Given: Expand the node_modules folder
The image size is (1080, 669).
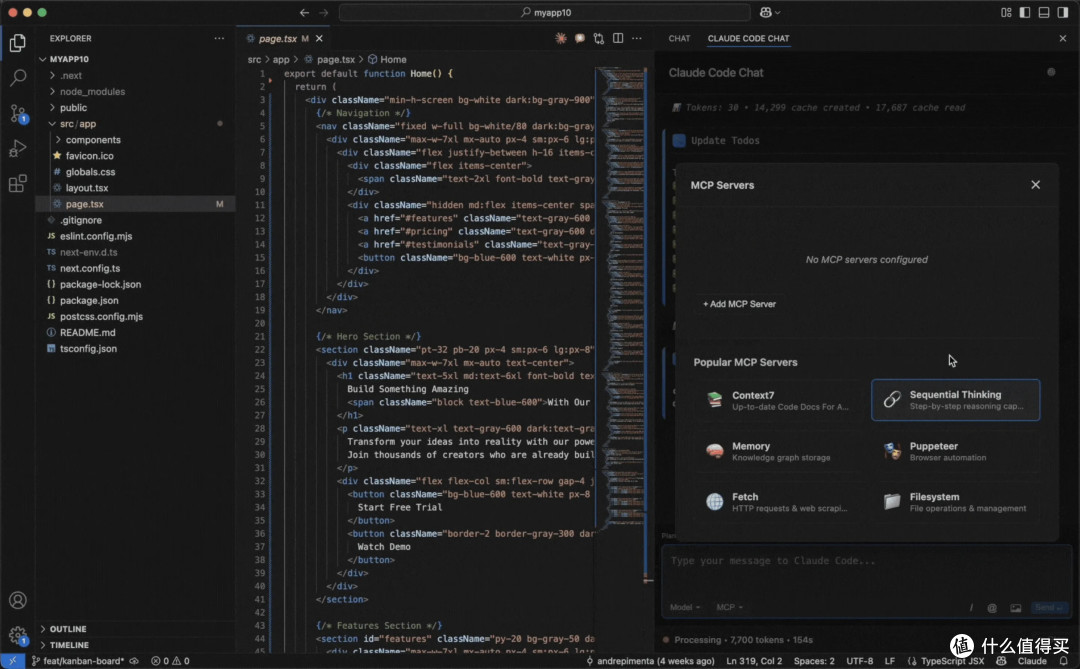Looking at the screenshot, I should click(x=135, y=92).
